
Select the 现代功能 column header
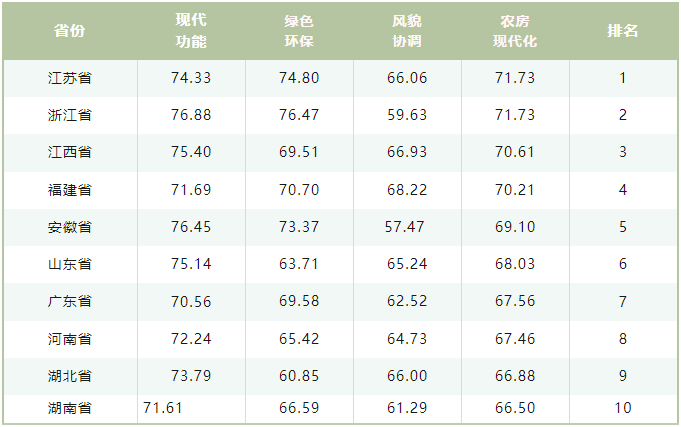(191, 31)
